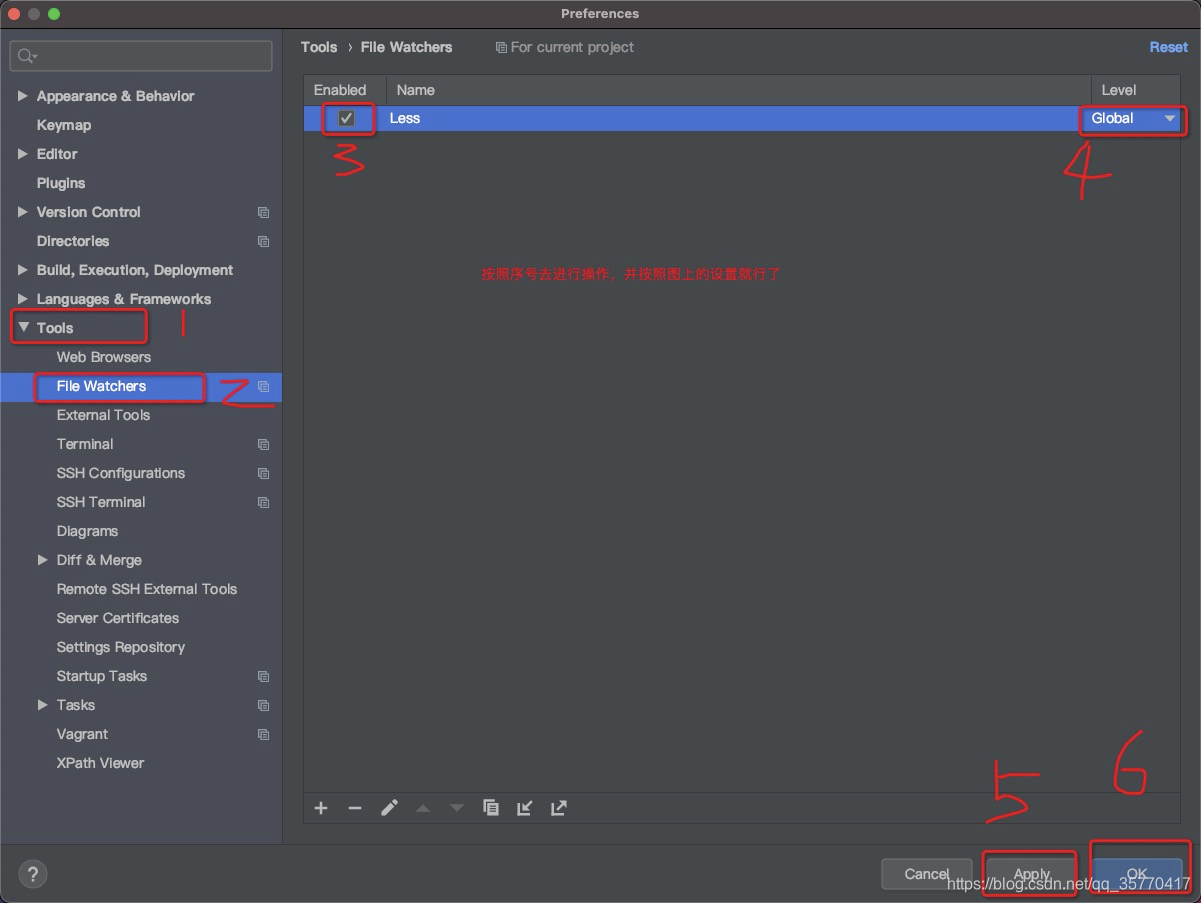Click the Import watchers icon
The image size is (1201, 903).
coord(525,808)
